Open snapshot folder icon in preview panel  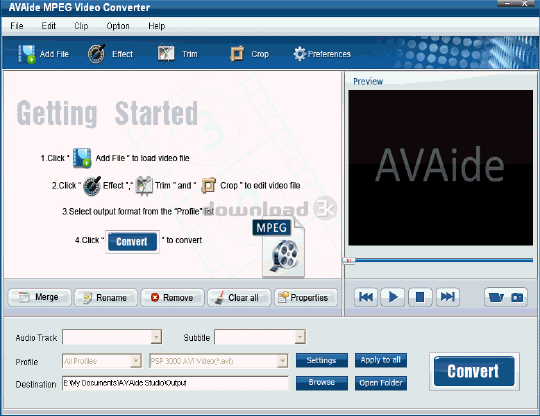click(496, 297)
